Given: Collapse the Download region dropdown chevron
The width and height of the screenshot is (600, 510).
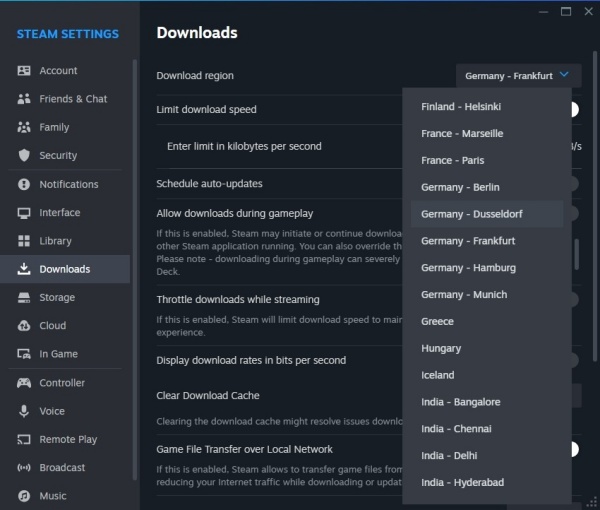Looking at the screenshot, I should tap(564, 75).
